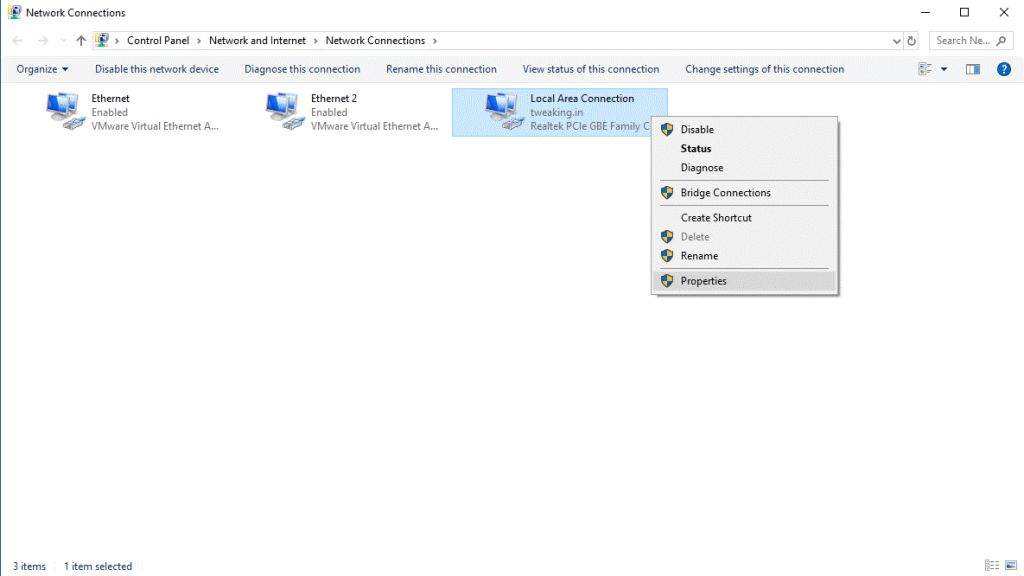Expand chevron after Network and Internet breadcrumb

tap(315, 40)
